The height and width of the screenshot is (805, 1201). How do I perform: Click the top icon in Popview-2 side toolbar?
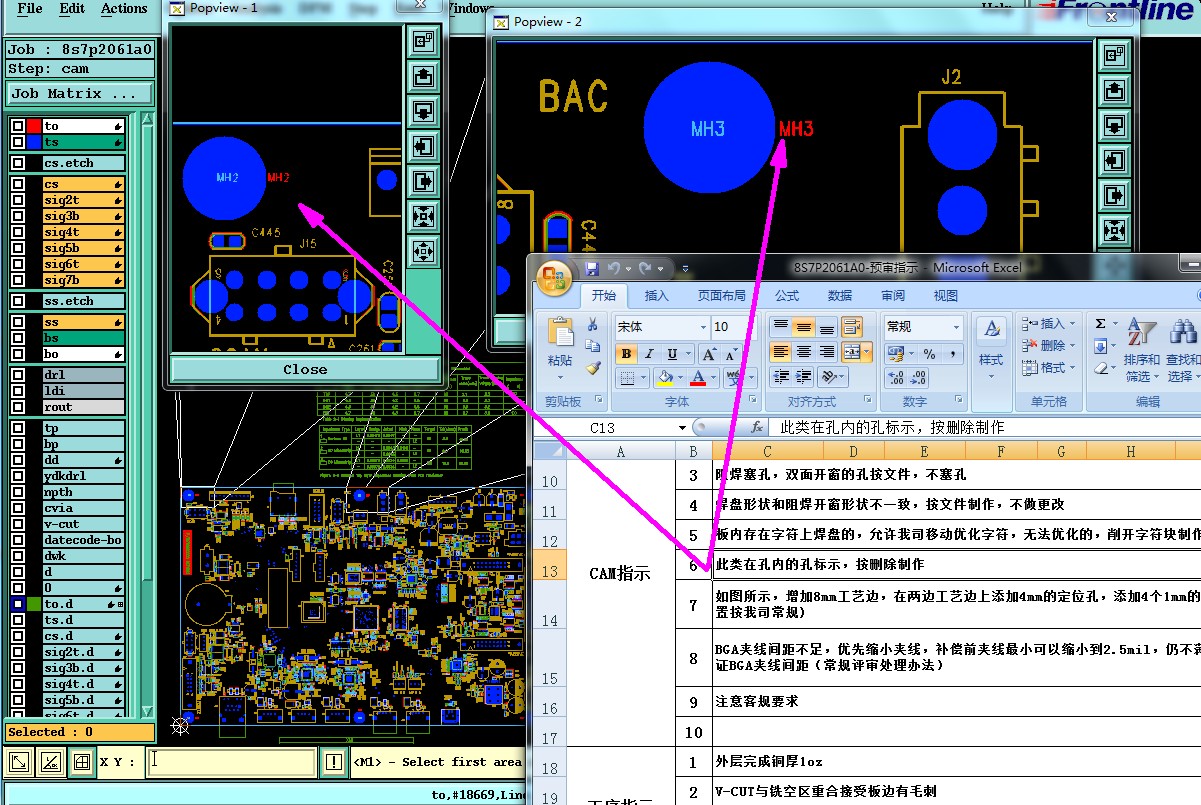(1113, 56)
